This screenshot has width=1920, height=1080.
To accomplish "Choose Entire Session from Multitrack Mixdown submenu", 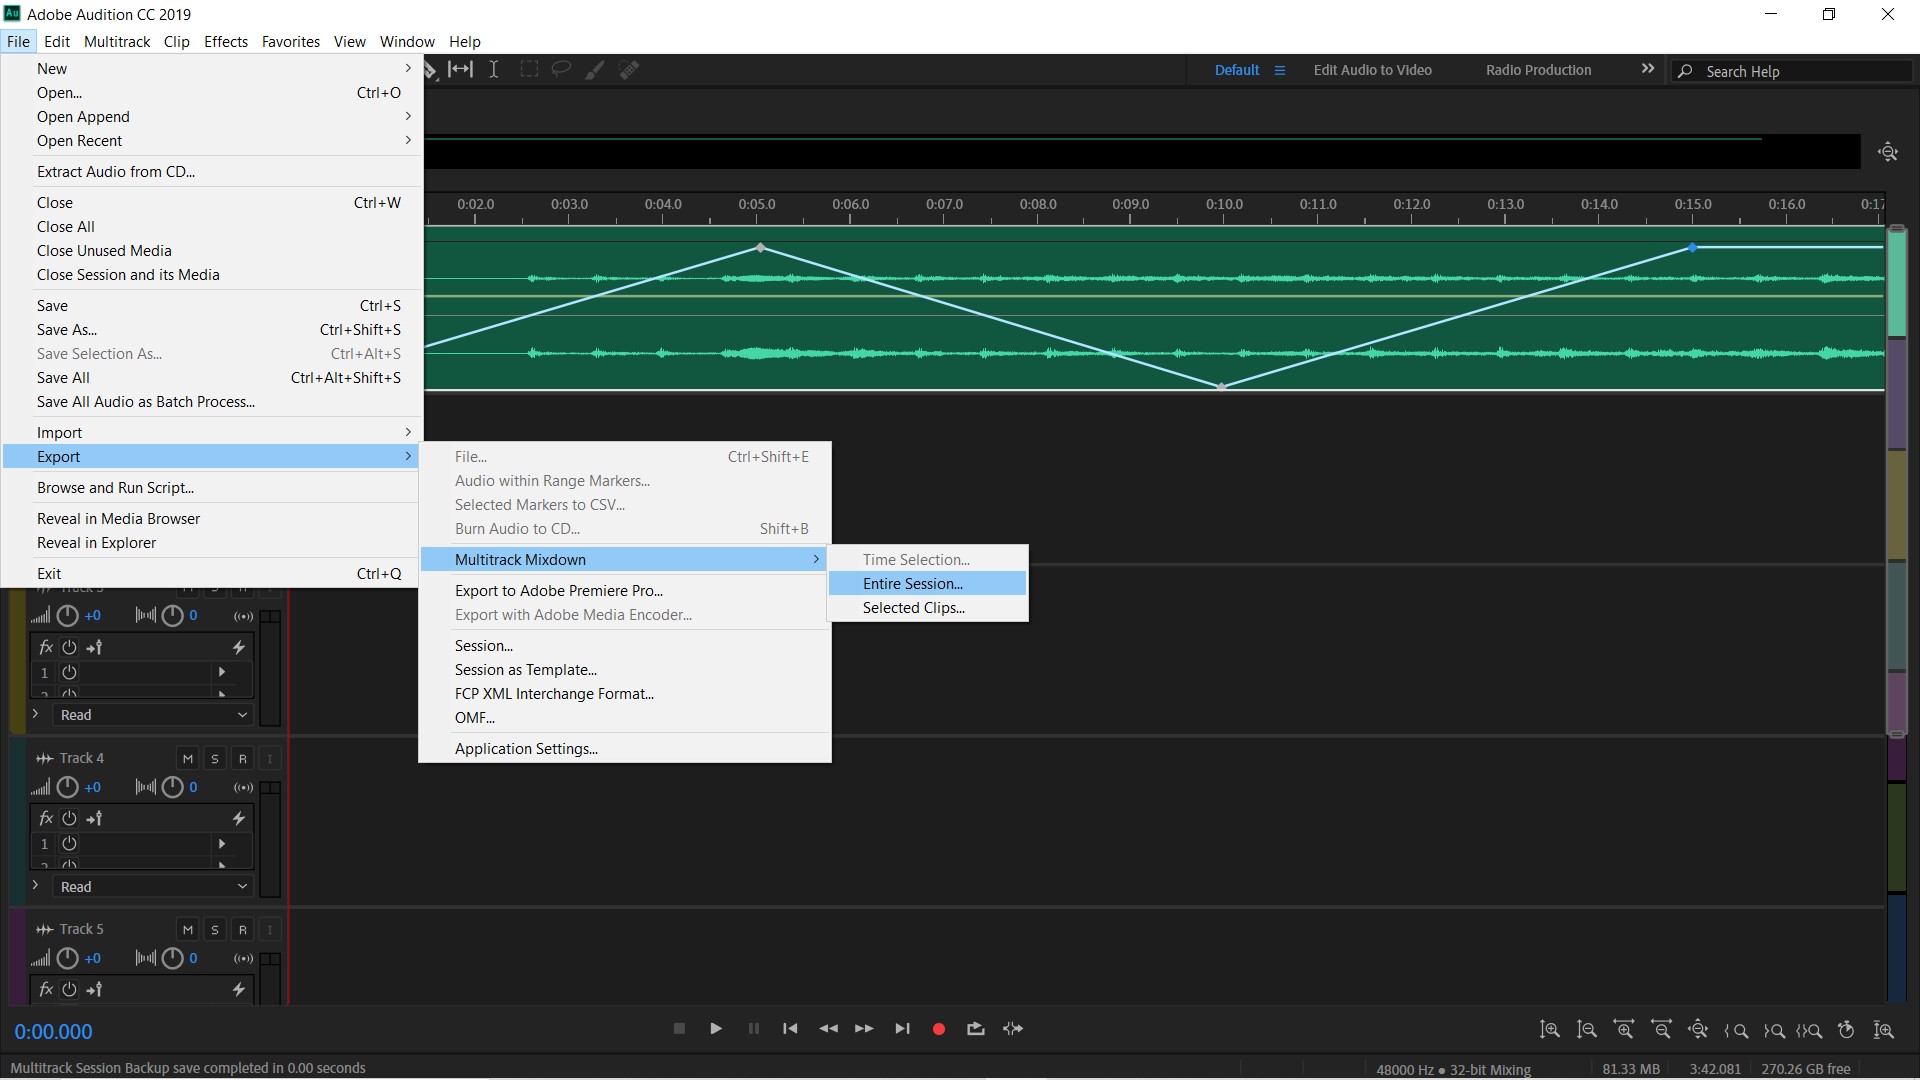I will tap(911, 583).
